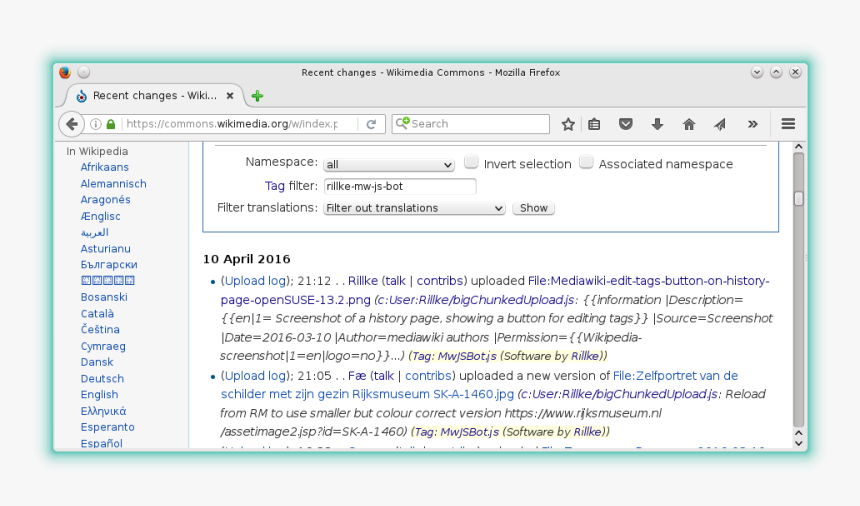
Task: Minimize the Firefox window with the down chevron
Action: pos(757,72)
